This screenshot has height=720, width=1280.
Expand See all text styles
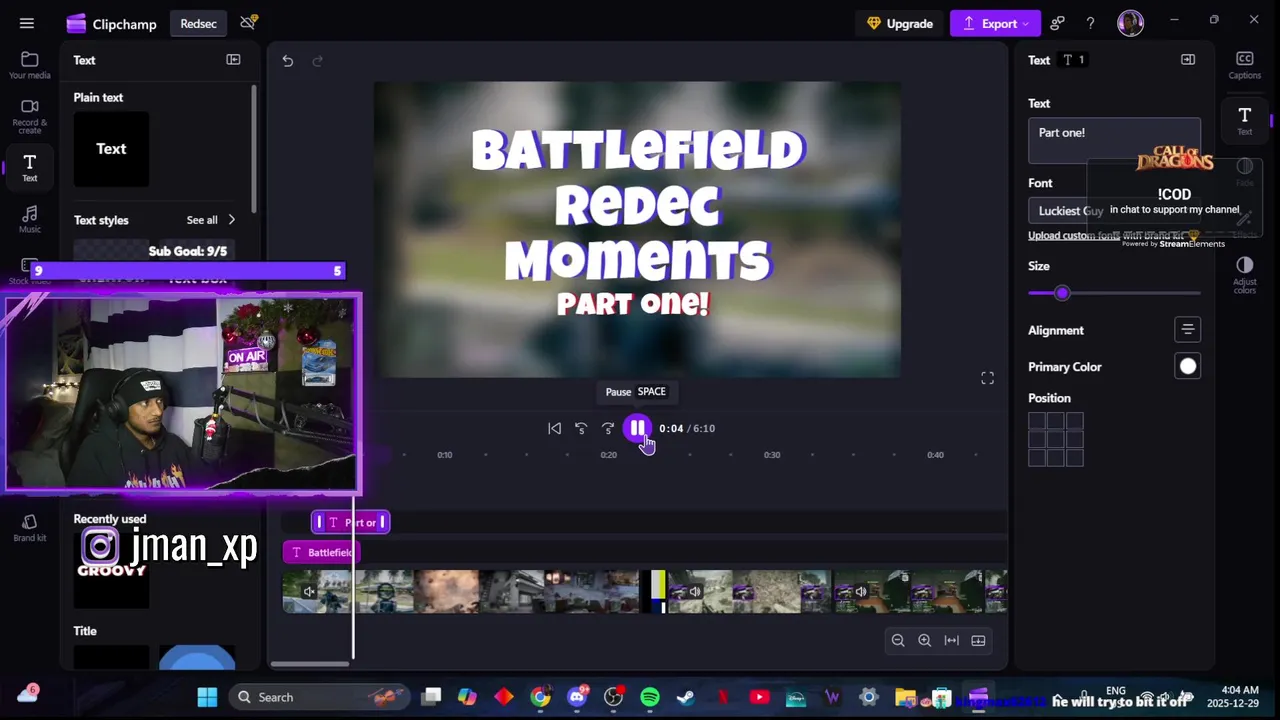211,220
